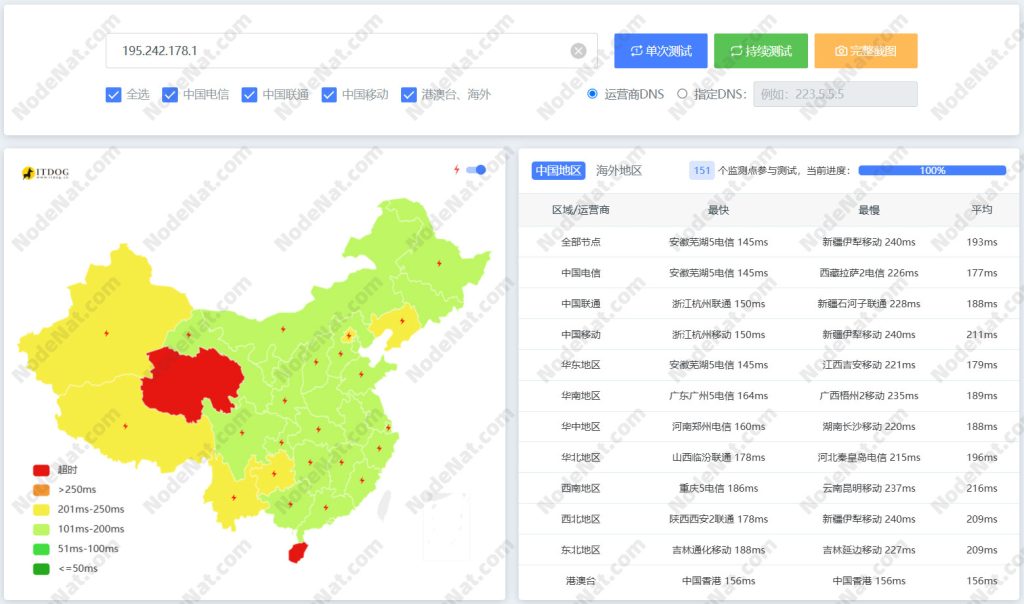Click the yellow 201ms-250ms legend swatch
The height and width of the screenshot is (604, 1024).
click(x=41, y=509)
